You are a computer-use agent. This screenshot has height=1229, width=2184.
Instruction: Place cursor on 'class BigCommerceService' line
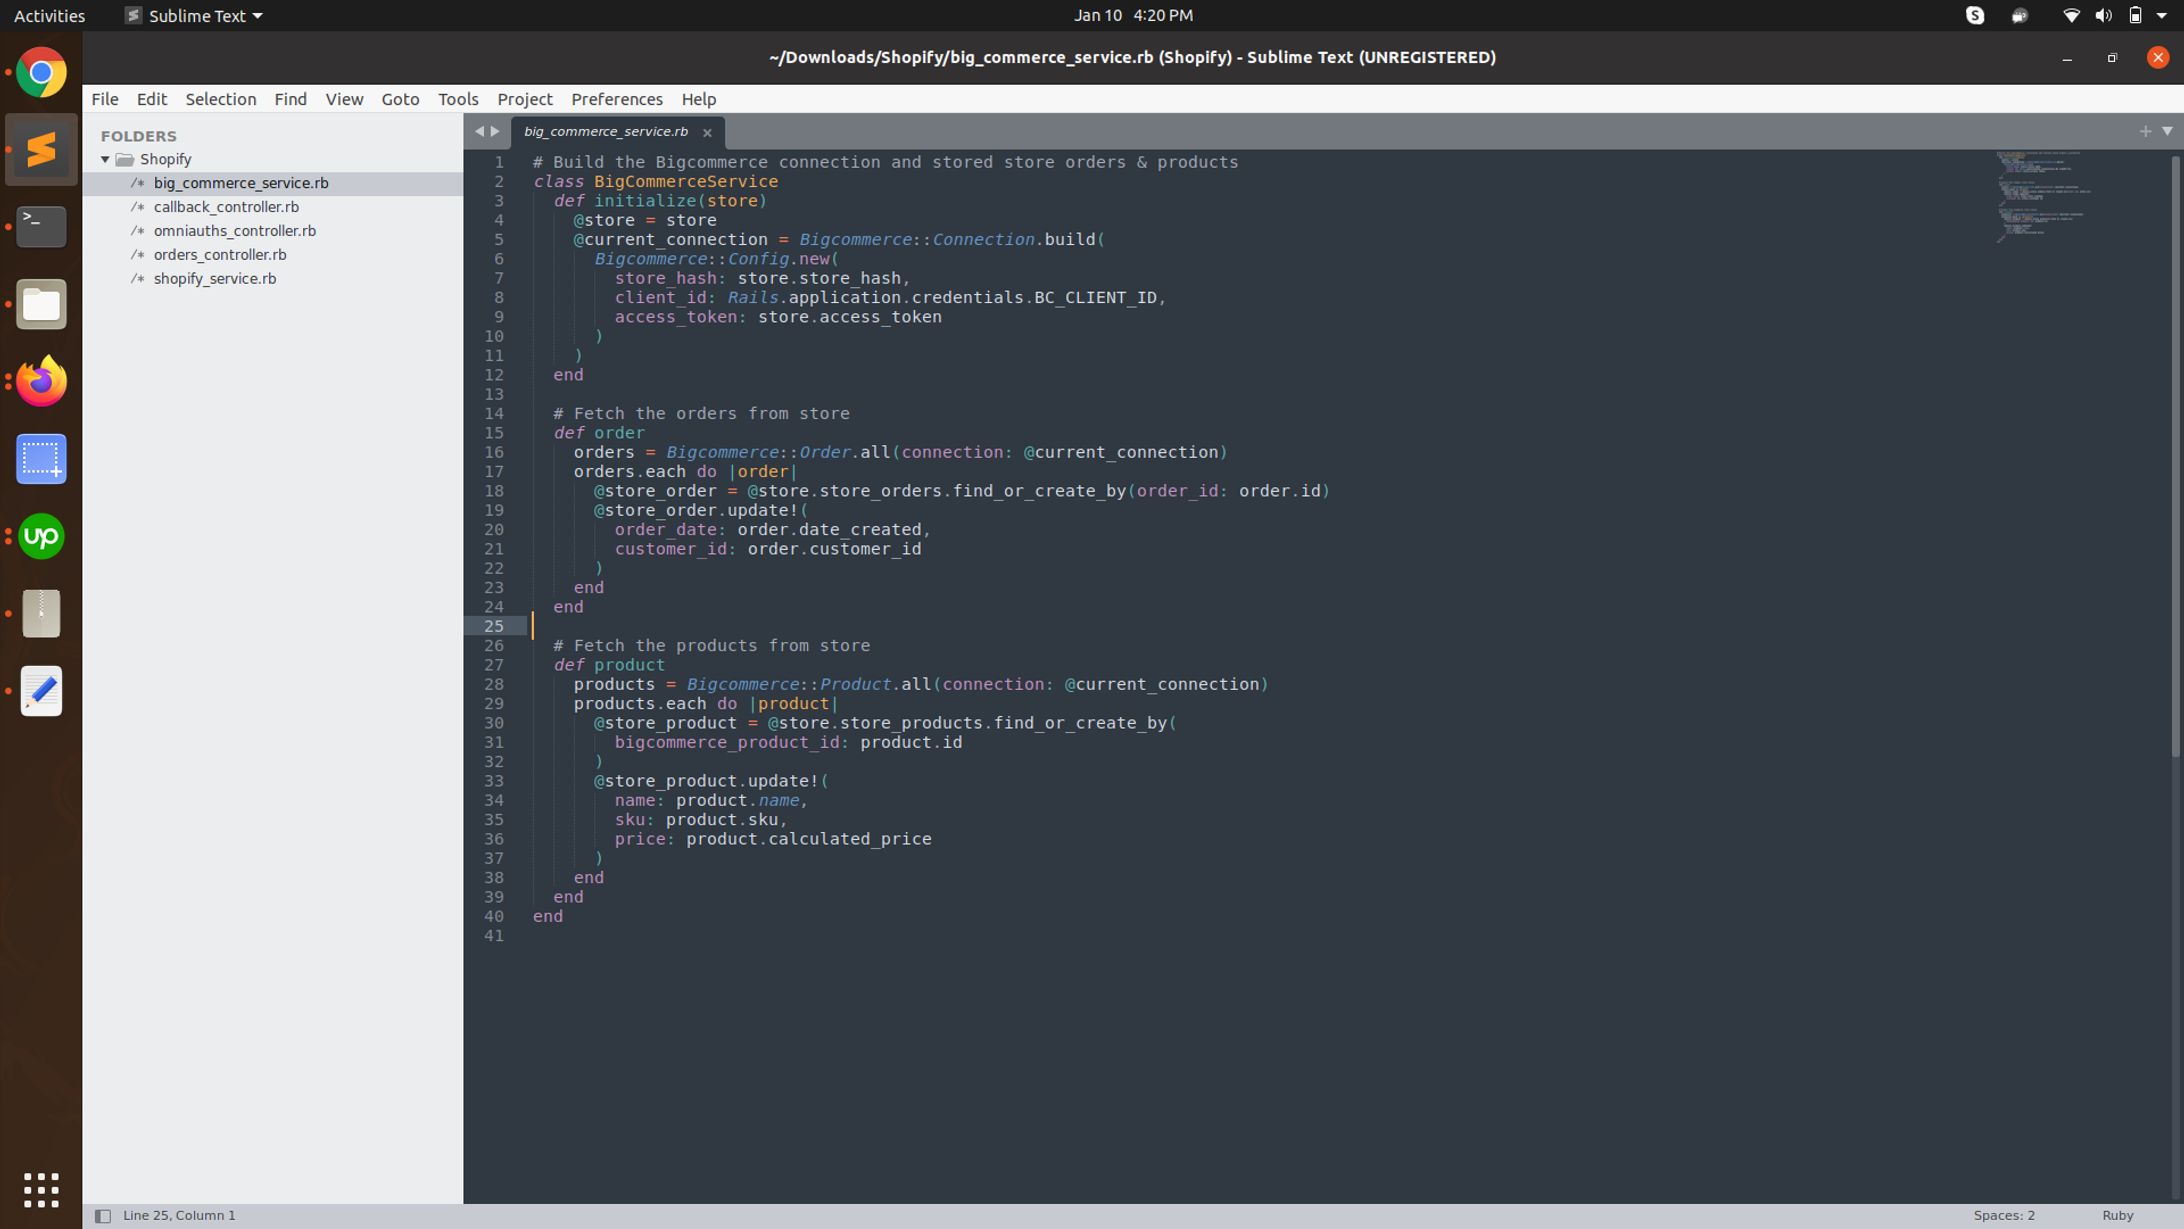pos(655,181)
